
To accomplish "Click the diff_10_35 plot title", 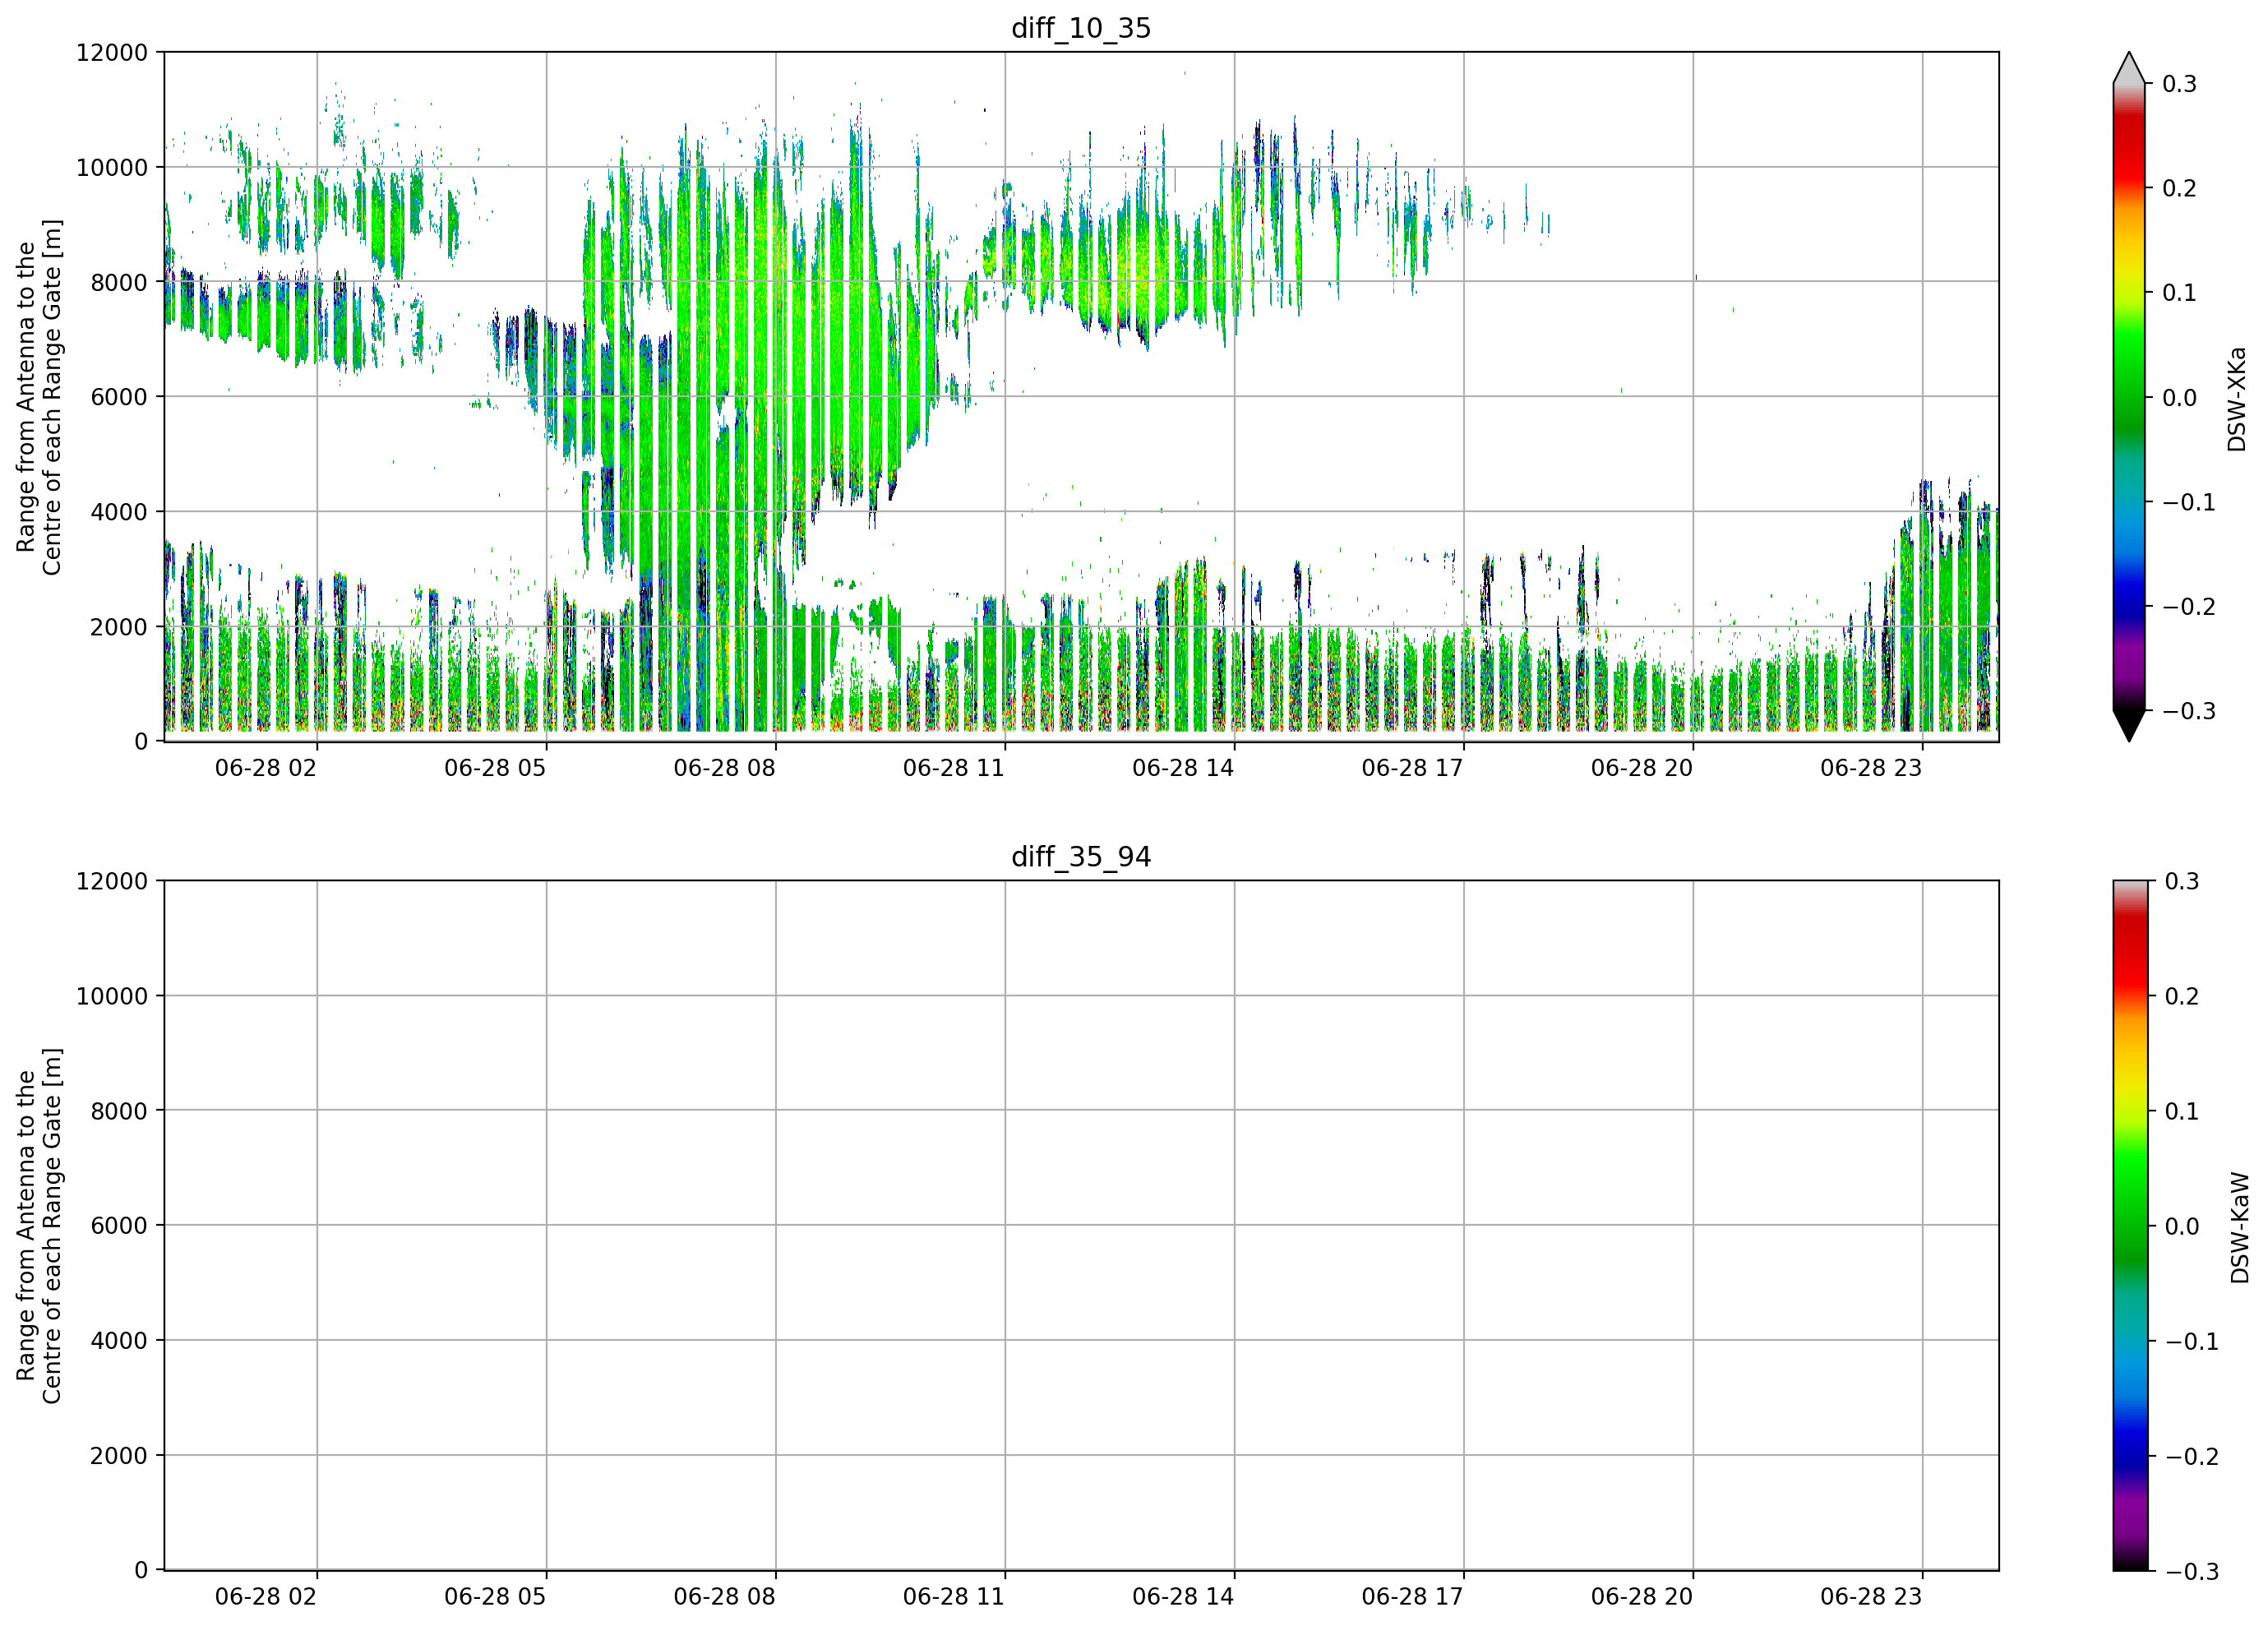I will tap(1081, 28).
